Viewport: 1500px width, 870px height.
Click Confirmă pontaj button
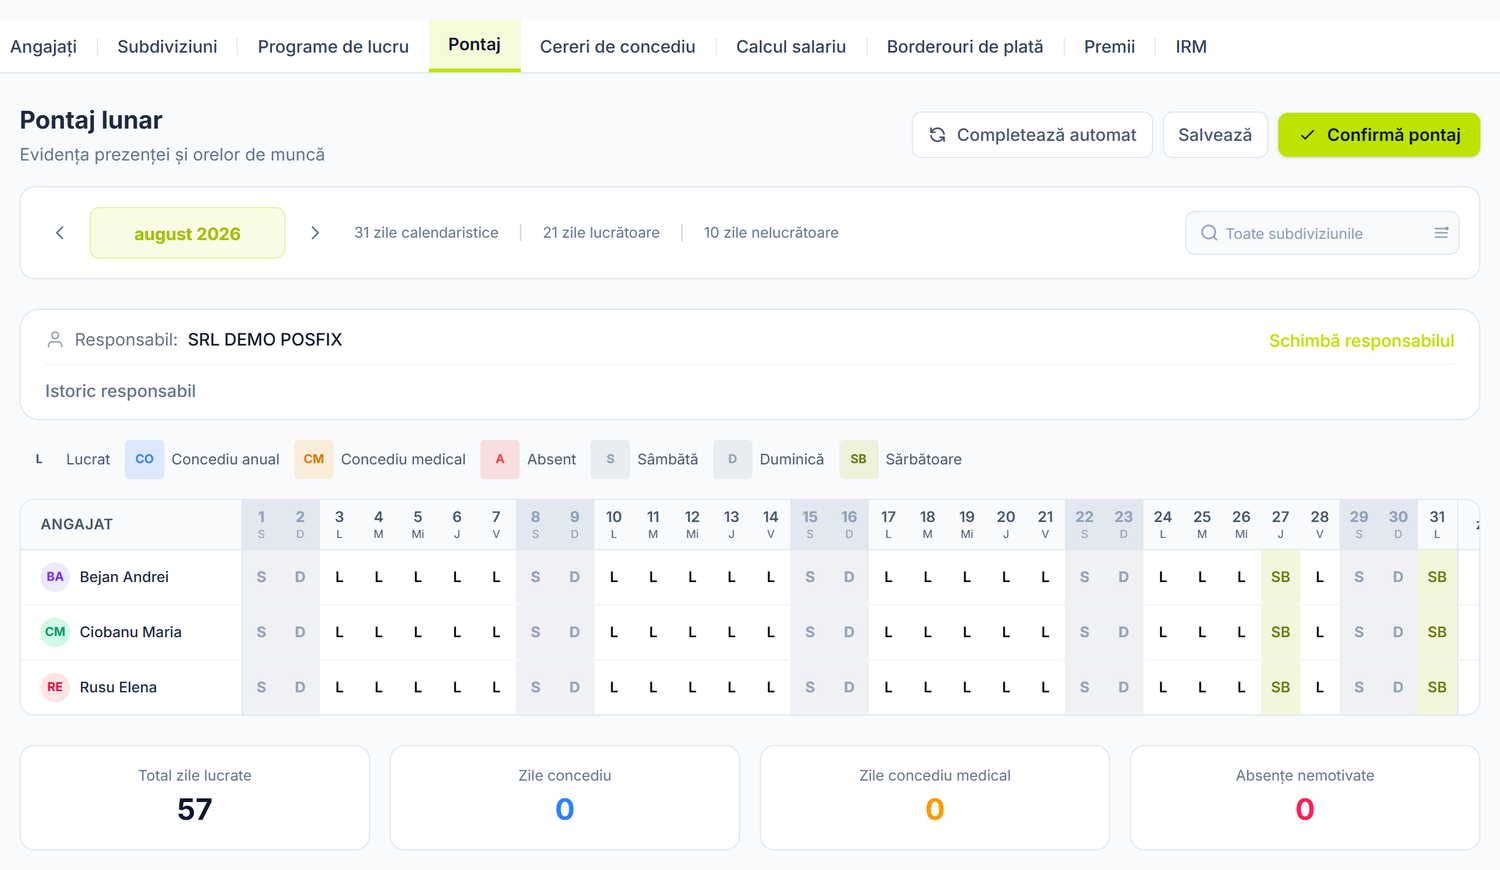pyautogui.click(x=1379, y=135)
